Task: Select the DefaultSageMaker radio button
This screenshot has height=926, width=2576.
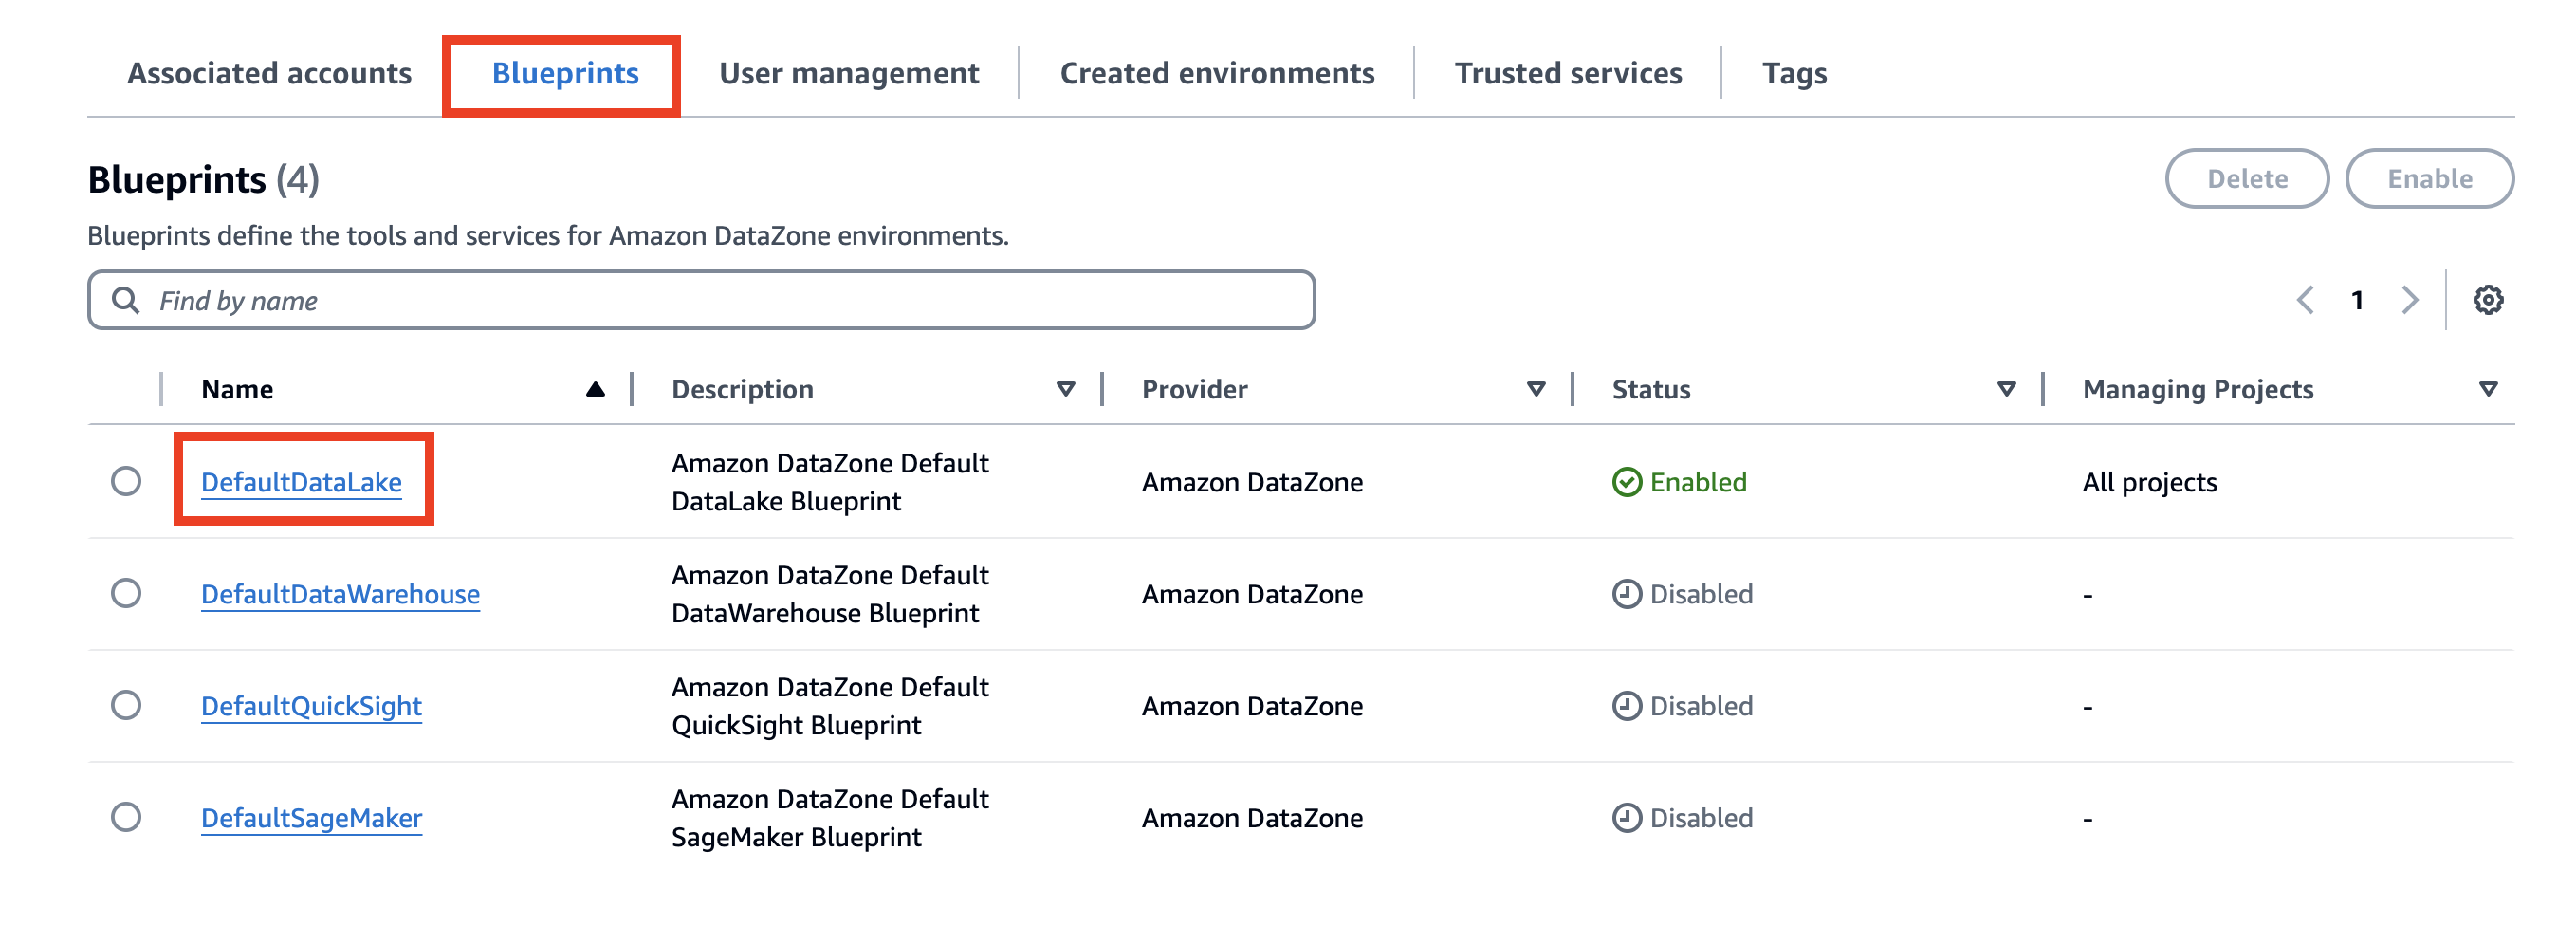Action: (126, 818)
